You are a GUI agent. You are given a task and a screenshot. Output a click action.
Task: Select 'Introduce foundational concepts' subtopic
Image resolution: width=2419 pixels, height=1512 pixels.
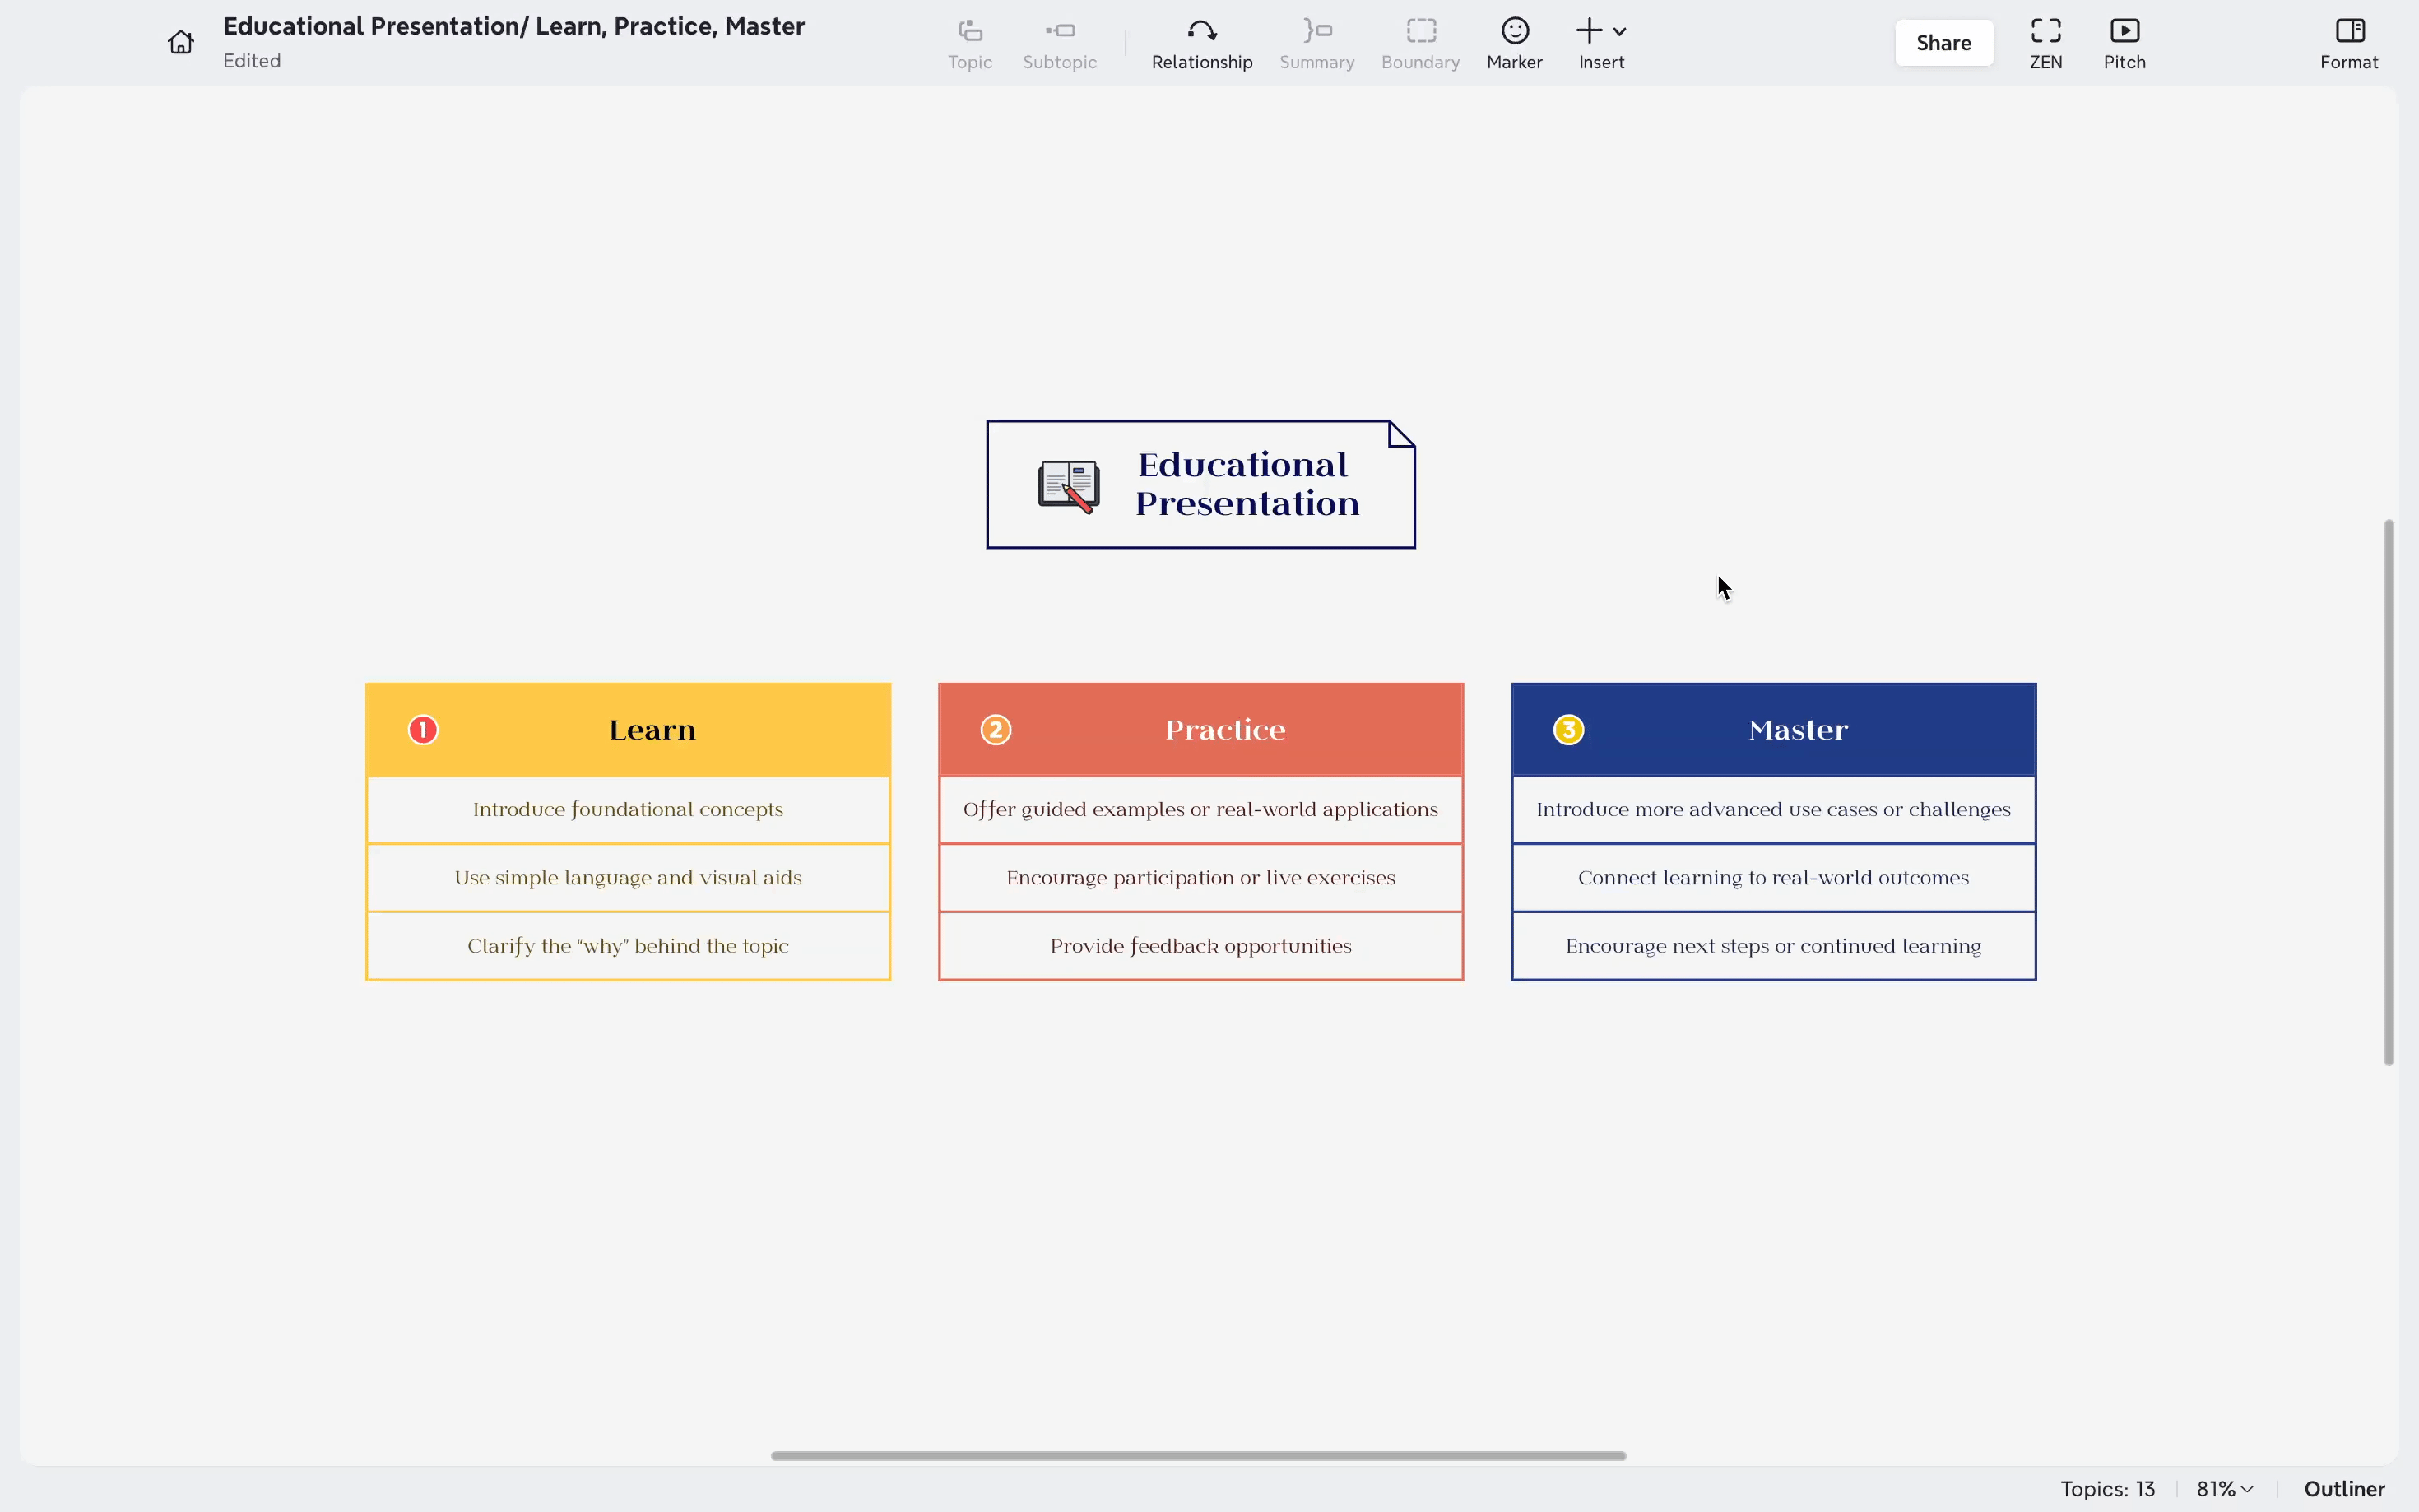(x=628, y=810)
